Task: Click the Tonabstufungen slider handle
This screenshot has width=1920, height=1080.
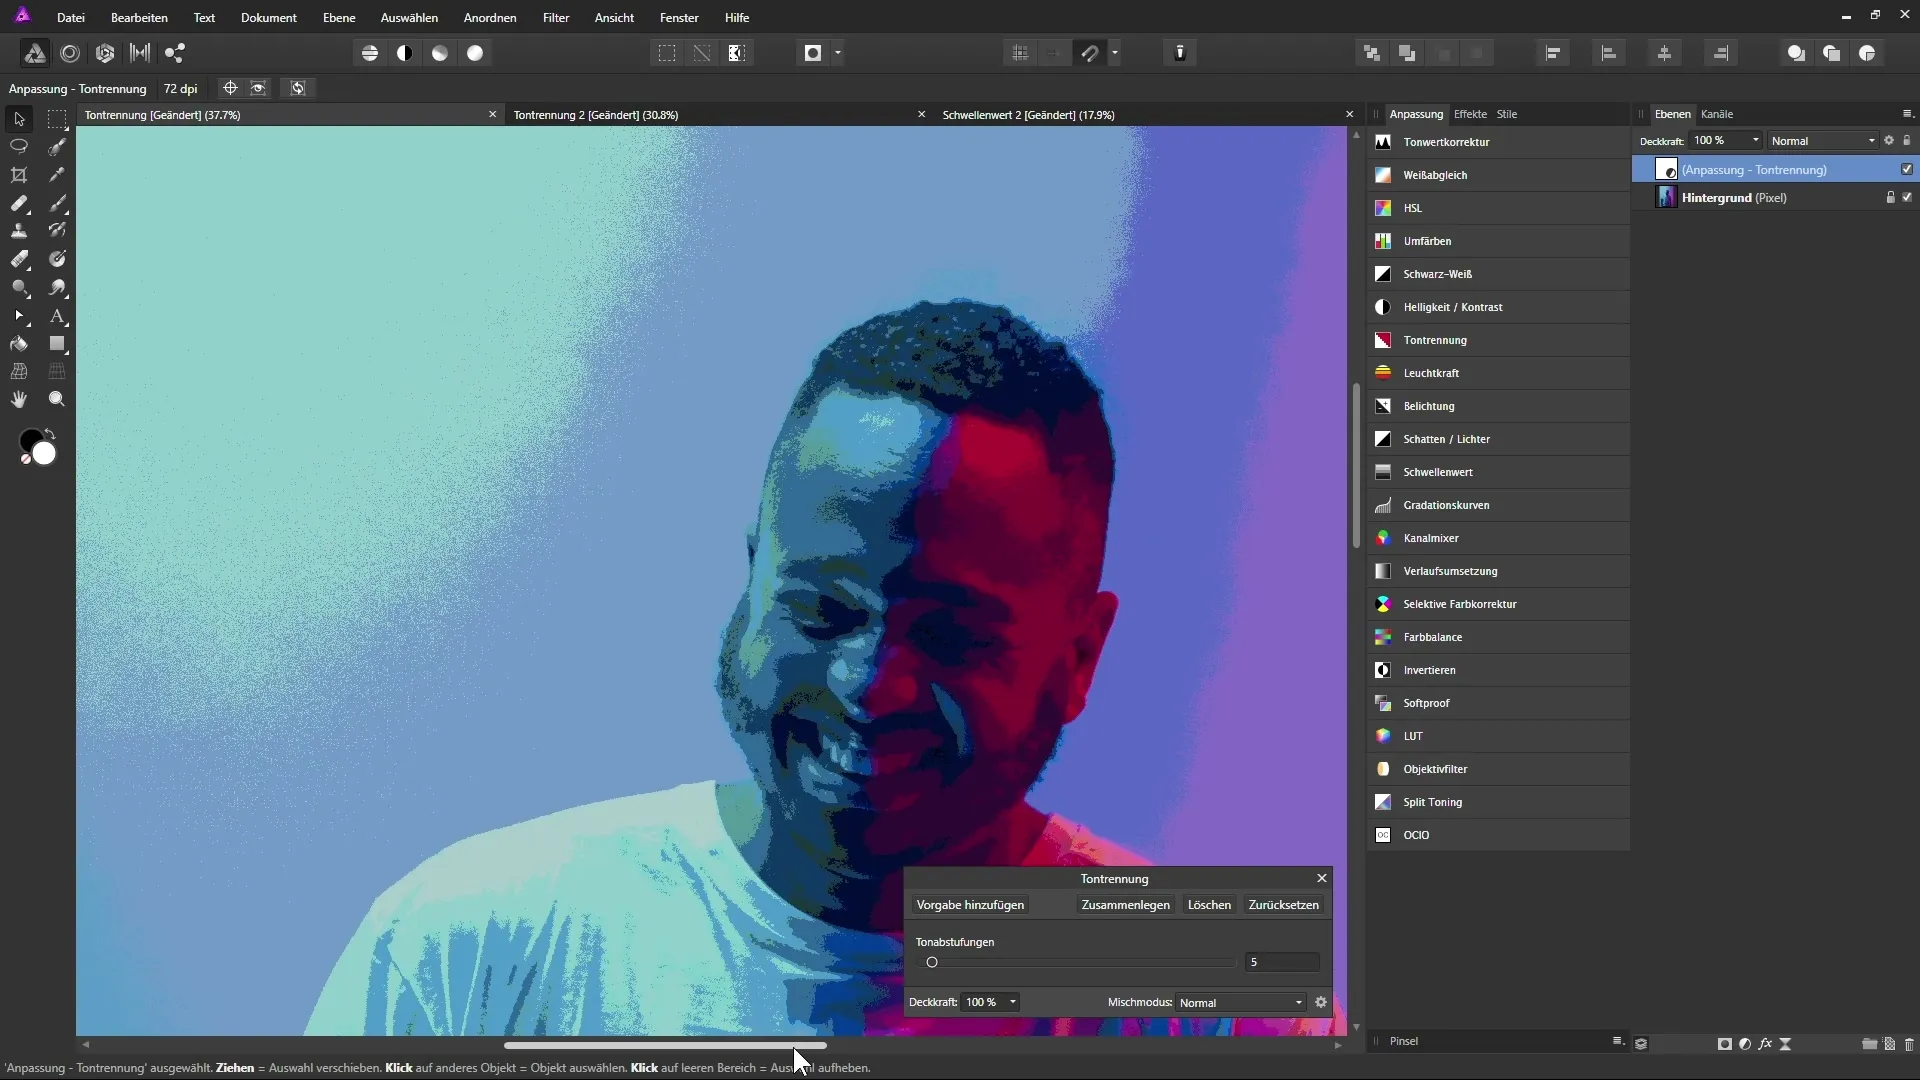Action: tap(932, 962)
